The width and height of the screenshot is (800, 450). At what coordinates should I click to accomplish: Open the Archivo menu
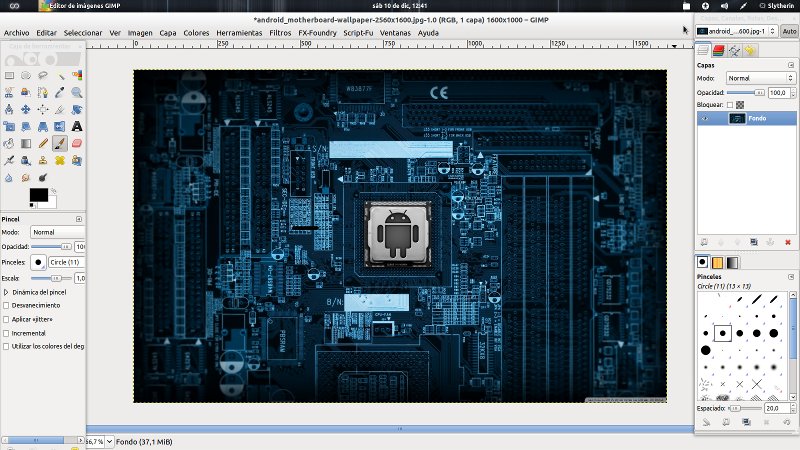(x=16, y=33)
